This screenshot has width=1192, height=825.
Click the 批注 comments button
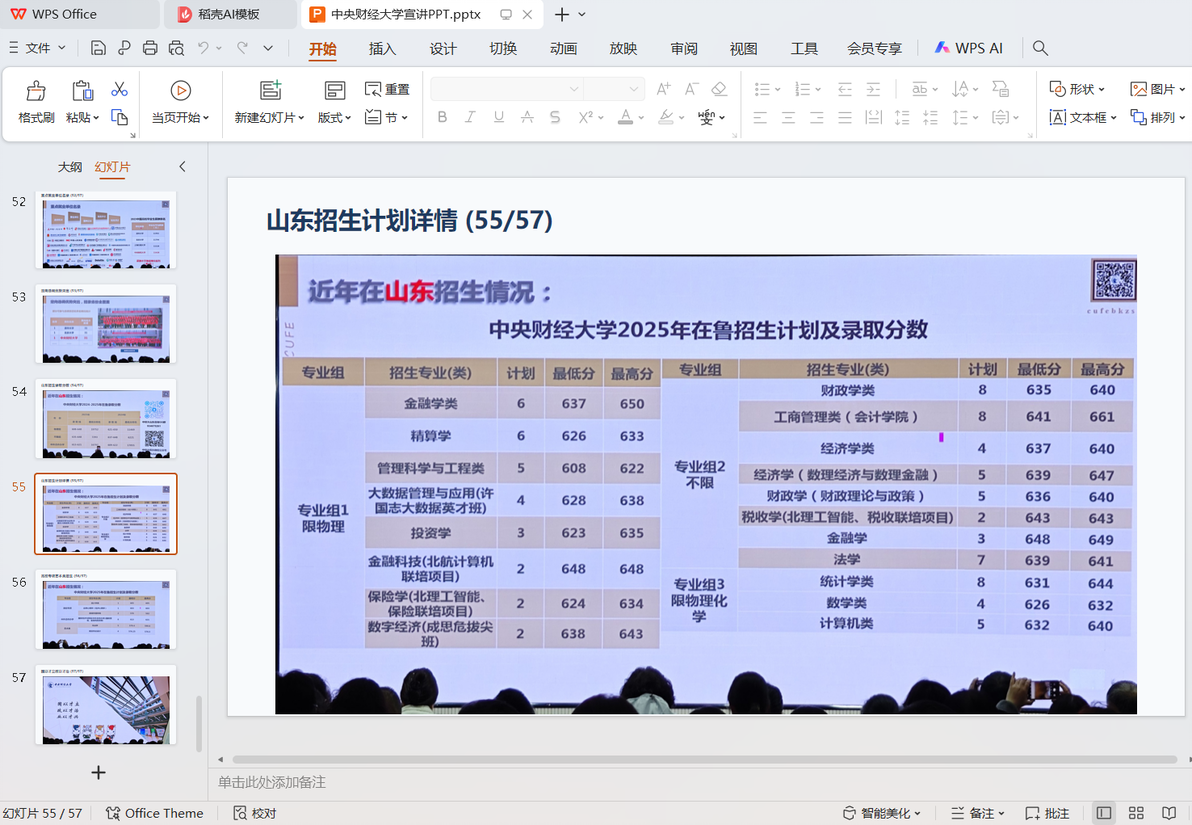1048,813
